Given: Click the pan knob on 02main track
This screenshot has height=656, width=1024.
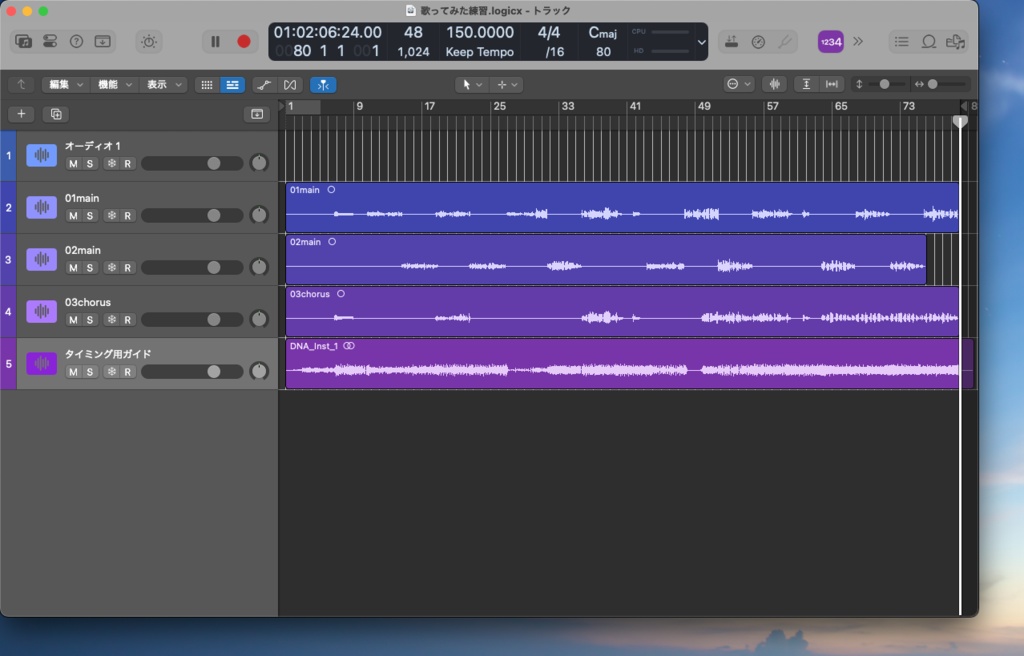Looking at the screenshot, I should pyautogui.click(x=259, y=267).
